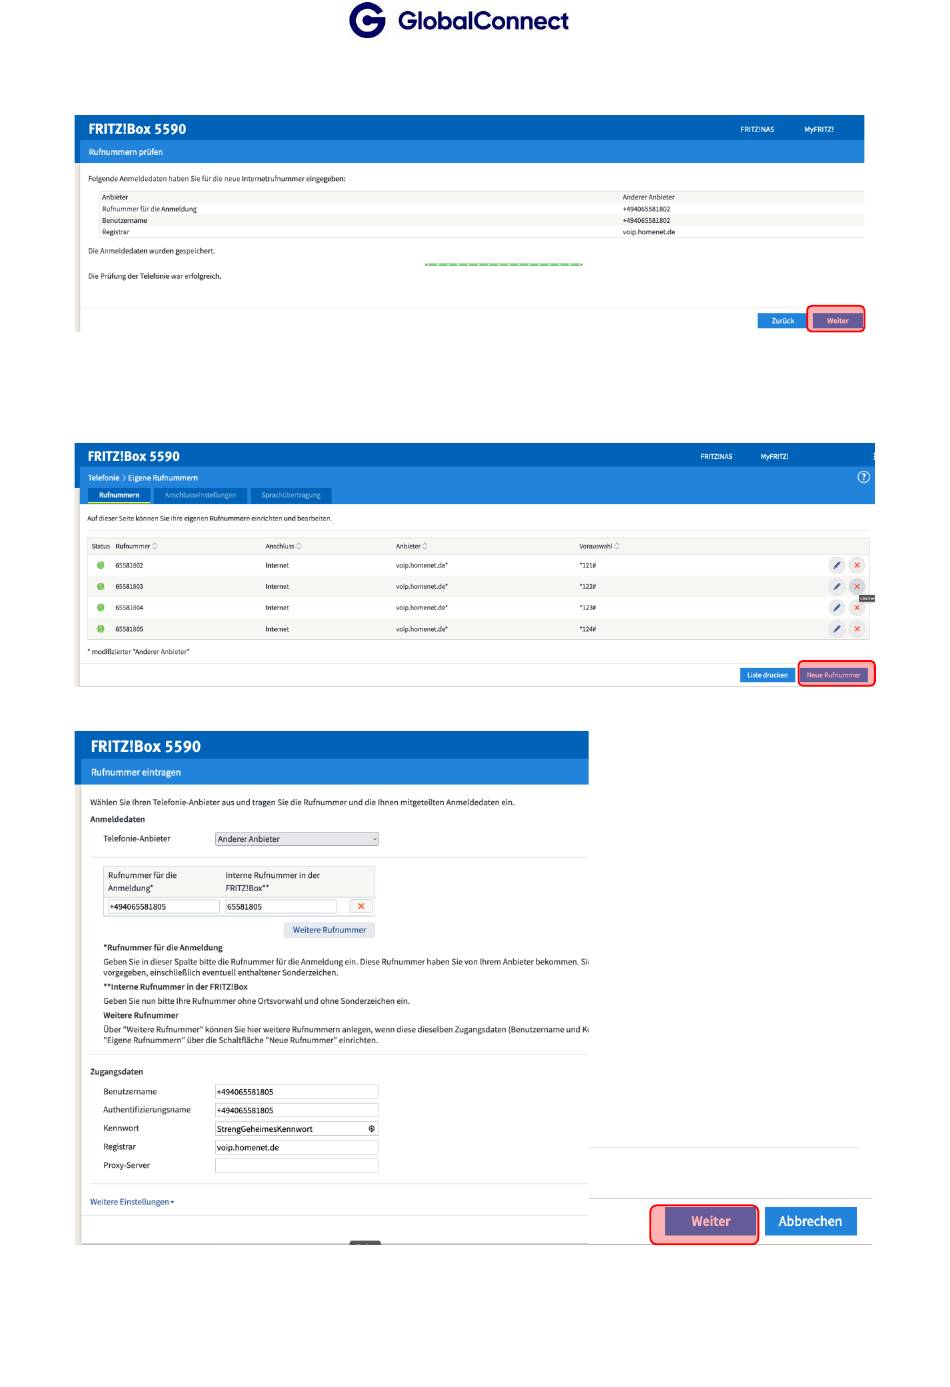The height and width of the screenshot is (1387, 950).
Task: Click Weiter in the Rufnummern prüfen dialog
Action: pyautogui.click(x=837, y=321)
